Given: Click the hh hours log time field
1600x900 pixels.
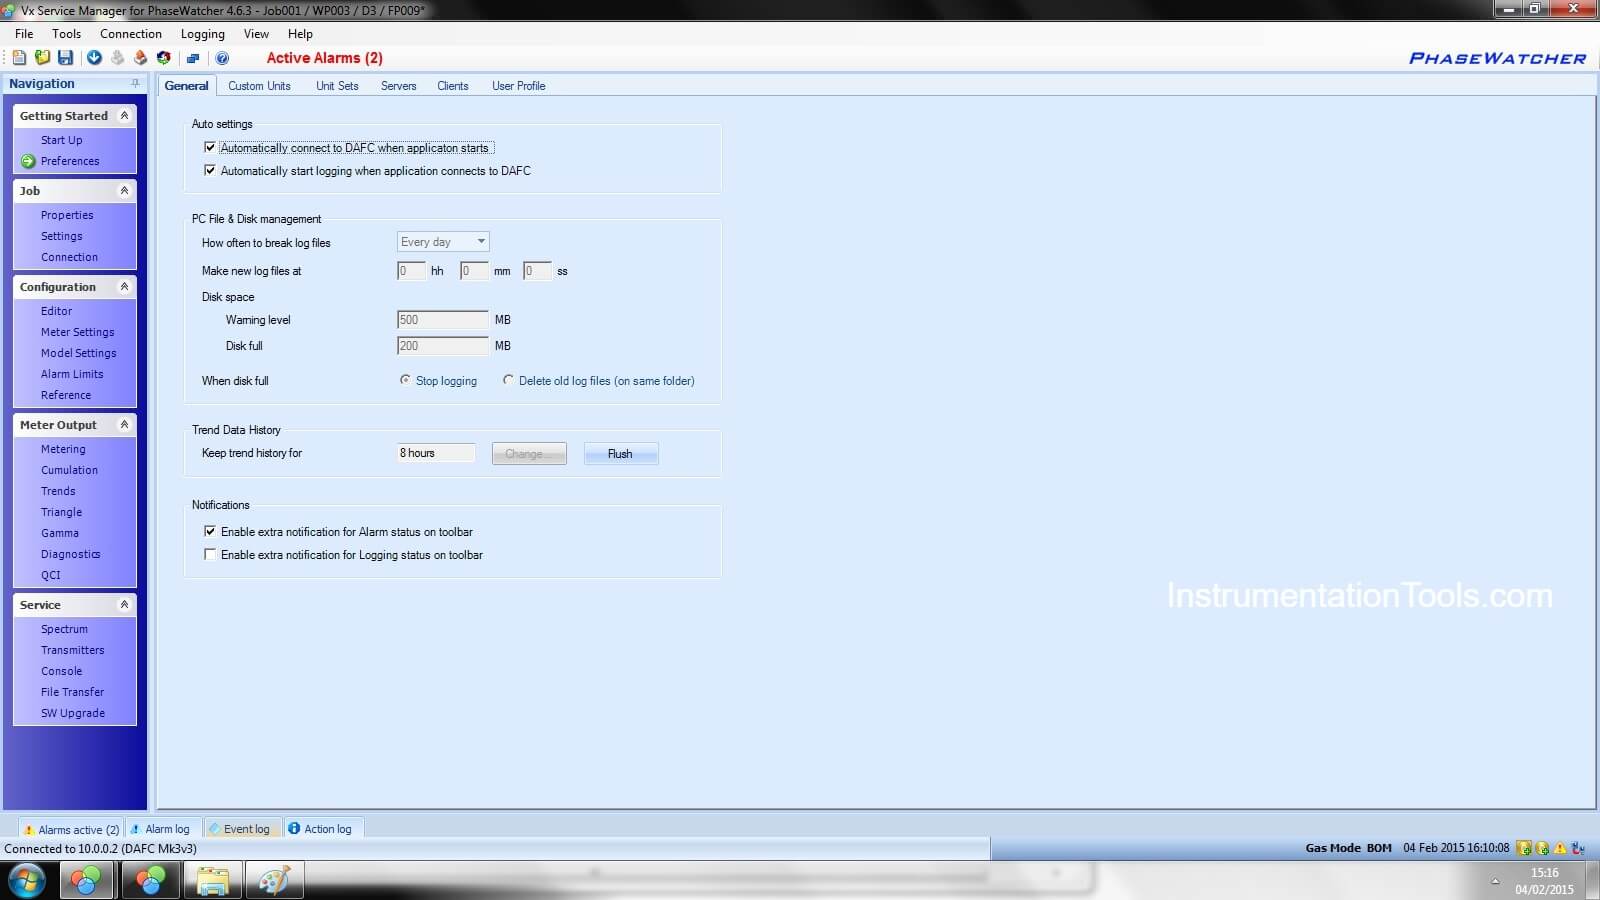Looking at the screenshot, I should click(411, 271).
